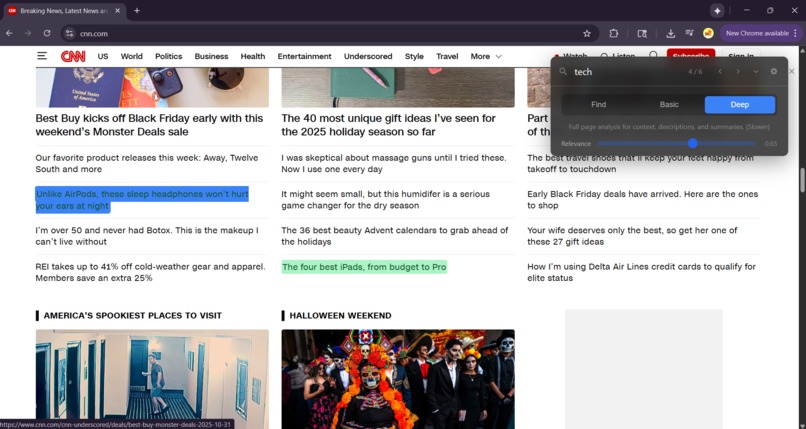806x429 pixels.
Task: Go to the CNN logo home page
Action: tap(73, 57)
